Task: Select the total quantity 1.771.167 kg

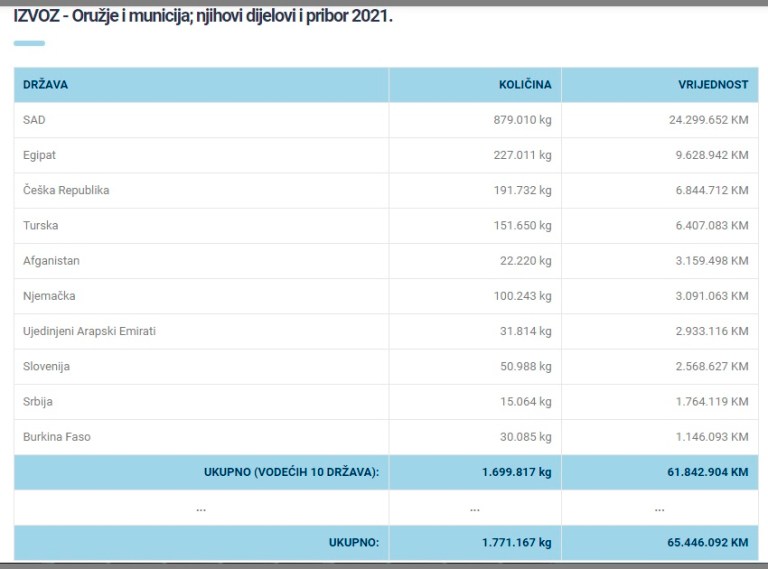Action: (x=518, y=543)
